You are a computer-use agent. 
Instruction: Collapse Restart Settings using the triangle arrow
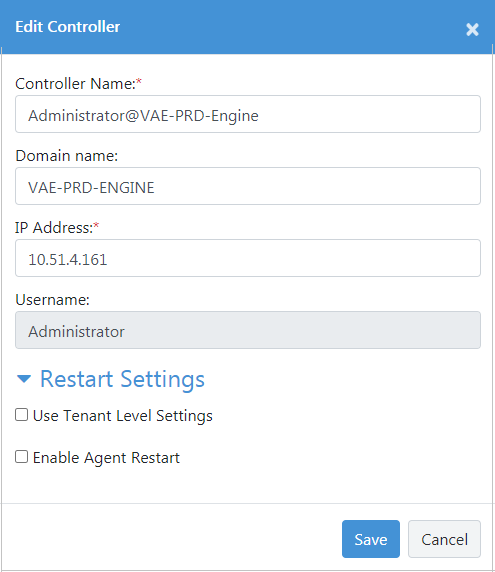(x=24, y=379)
